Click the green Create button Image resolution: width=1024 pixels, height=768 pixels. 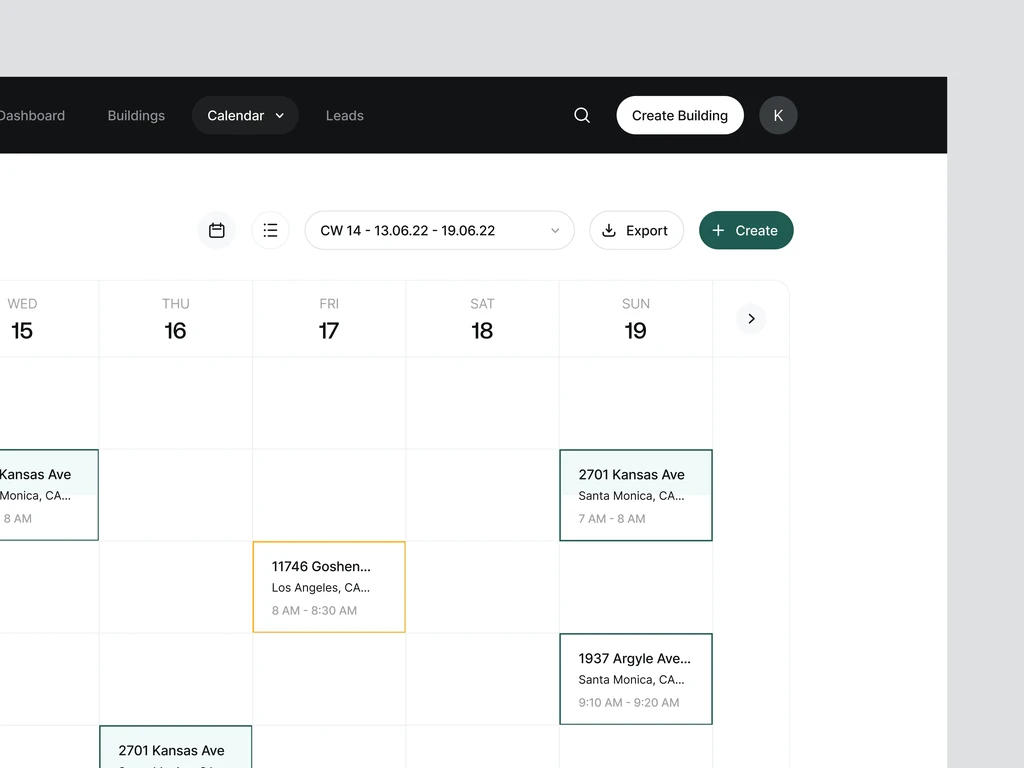tap(746, 231)
